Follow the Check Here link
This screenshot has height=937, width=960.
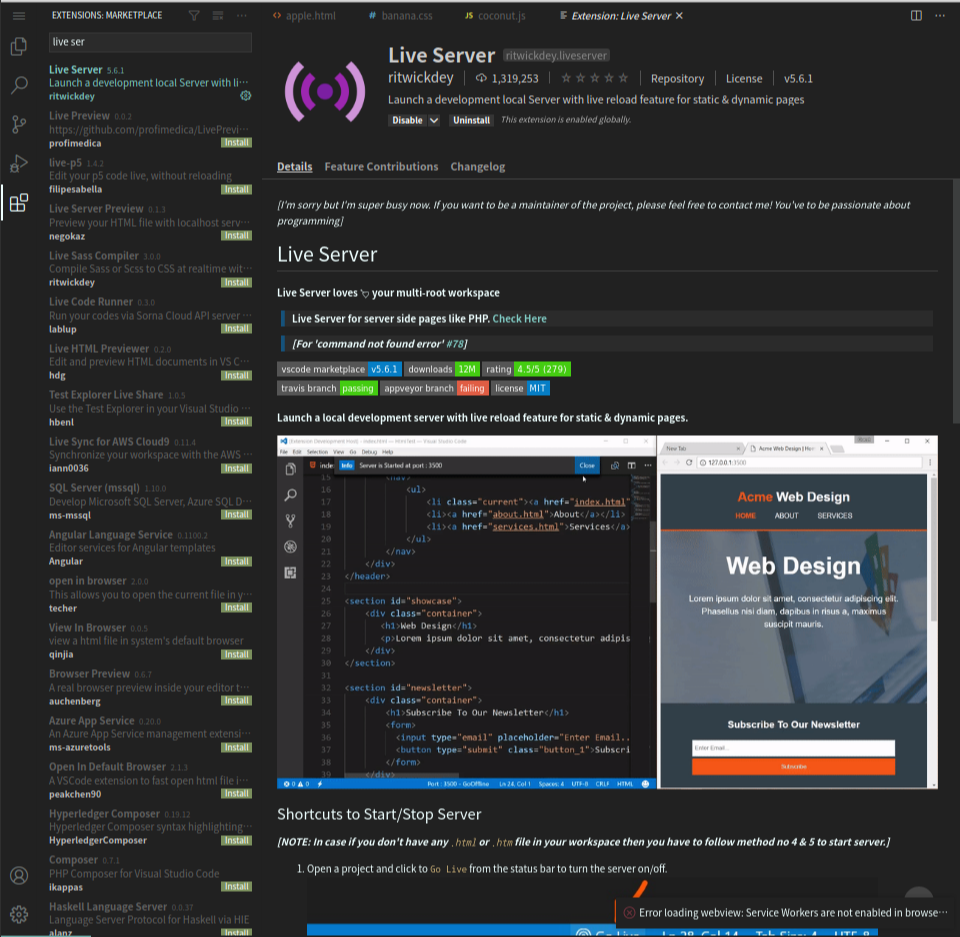coord(519,318)
